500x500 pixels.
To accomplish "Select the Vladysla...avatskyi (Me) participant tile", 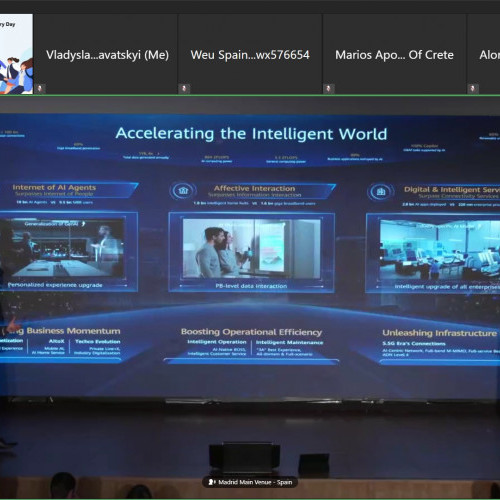I will pos(105,54).
